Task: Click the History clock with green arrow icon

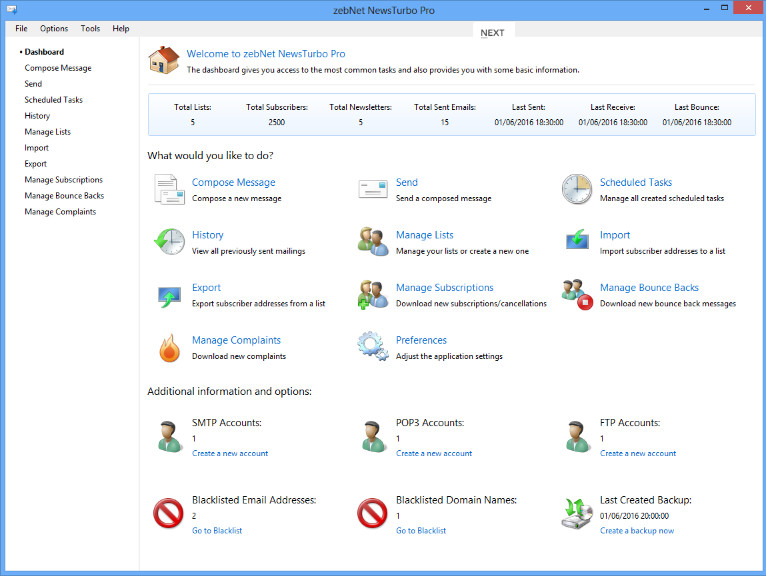Action: click(170, 241)
